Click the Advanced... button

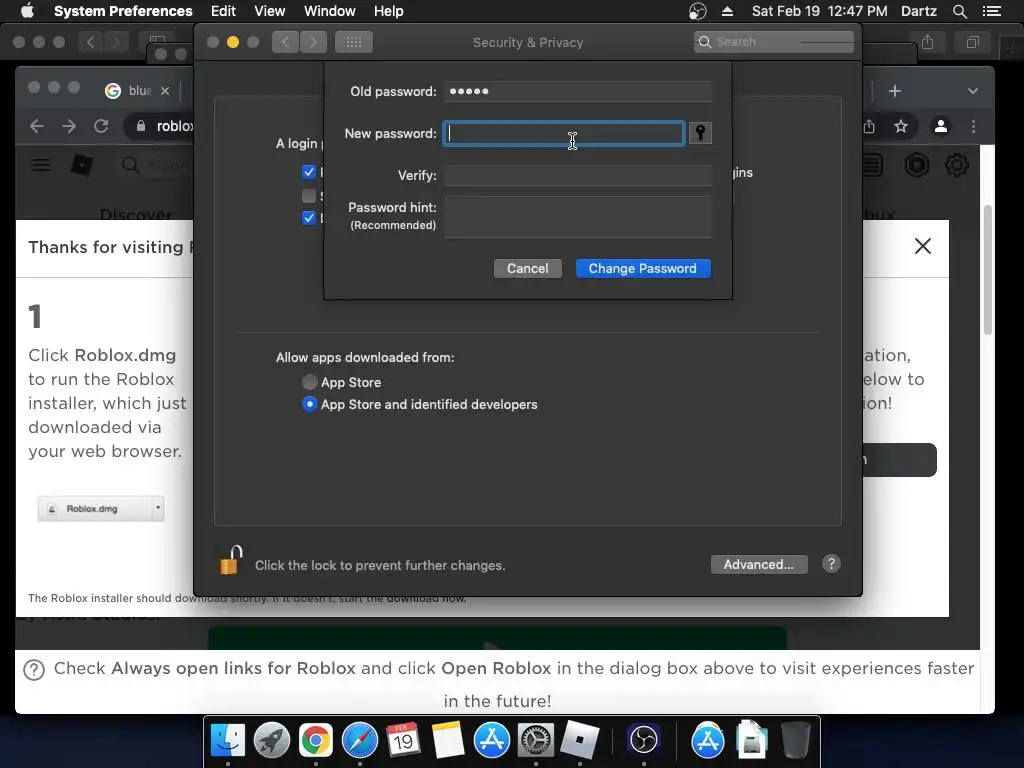coord(759,564)
